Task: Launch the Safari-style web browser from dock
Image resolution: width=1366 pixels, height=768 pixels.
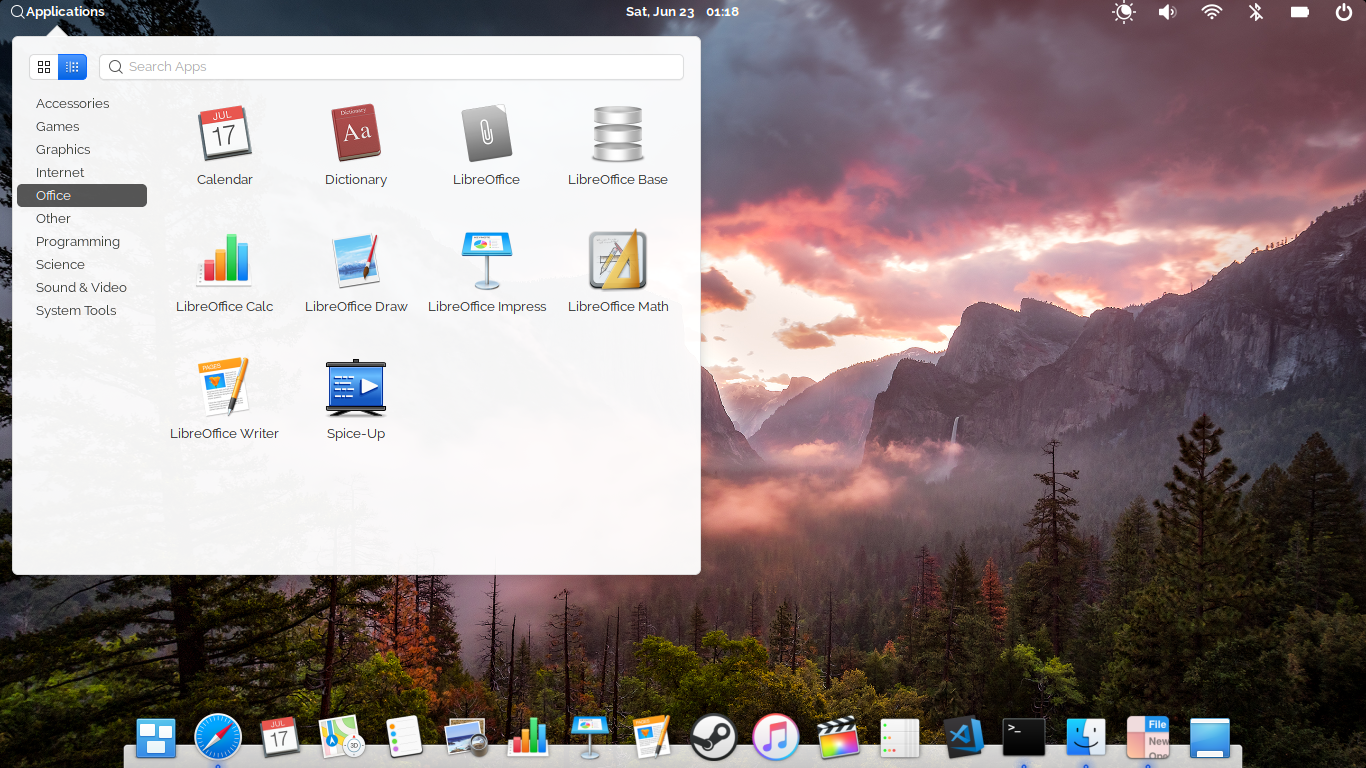Action: [217, 738]
